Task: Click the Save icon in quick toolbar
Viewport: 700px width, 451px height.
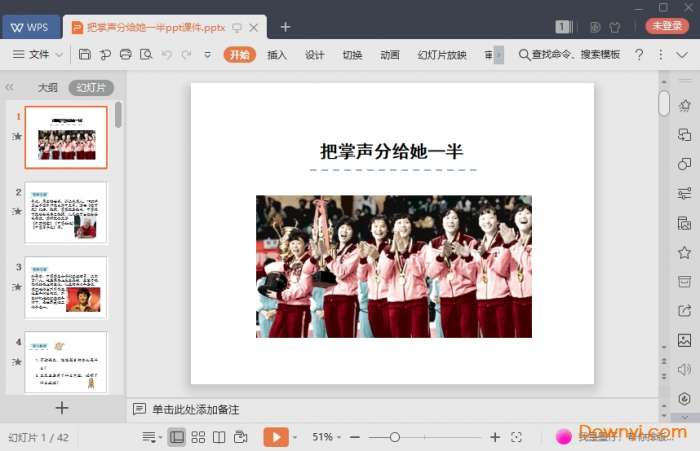Action: click(85, 54)
